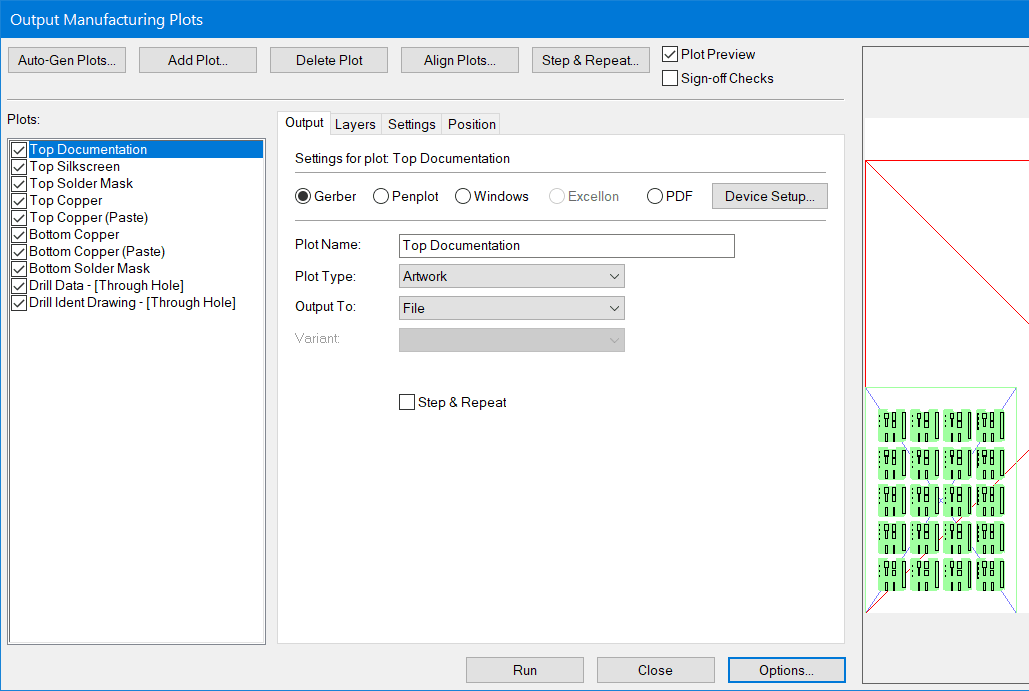Enable the Step & Repeat checkbox
Image resolution: width=1029 pixels, height=691 pixels.
tap(407, 402)
